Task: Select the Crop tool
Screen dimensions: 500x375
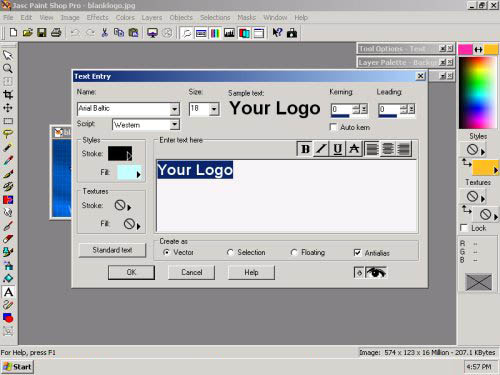Action: pyautogui.click(x=8, y=95)
